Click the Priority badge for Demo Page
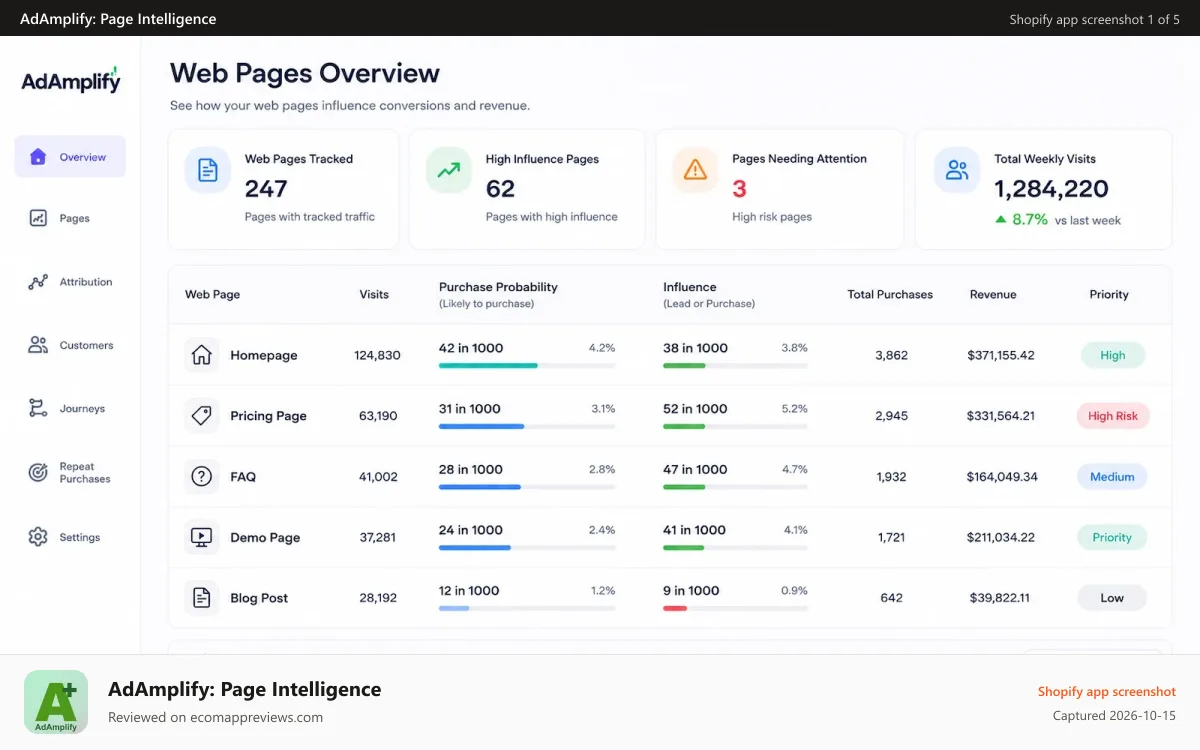1200x750 pixels. [1112, 537]
